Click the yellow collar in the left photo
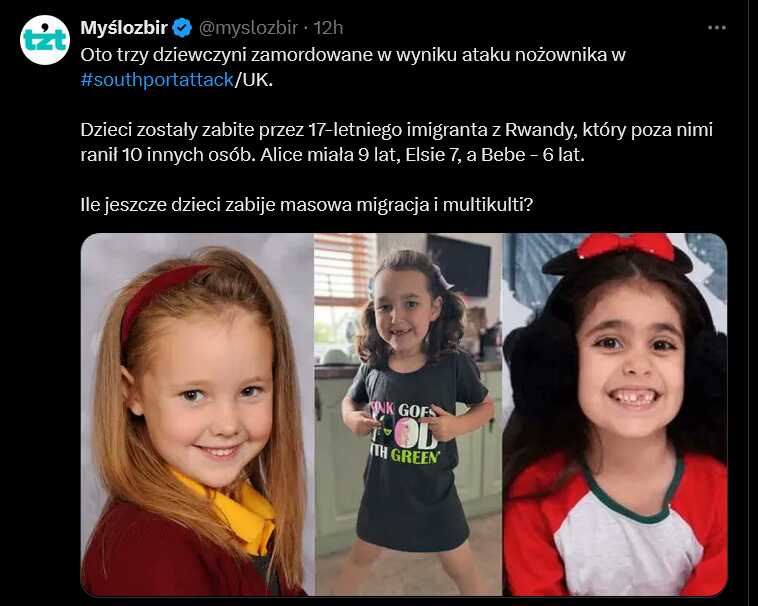 click(232, 512)
